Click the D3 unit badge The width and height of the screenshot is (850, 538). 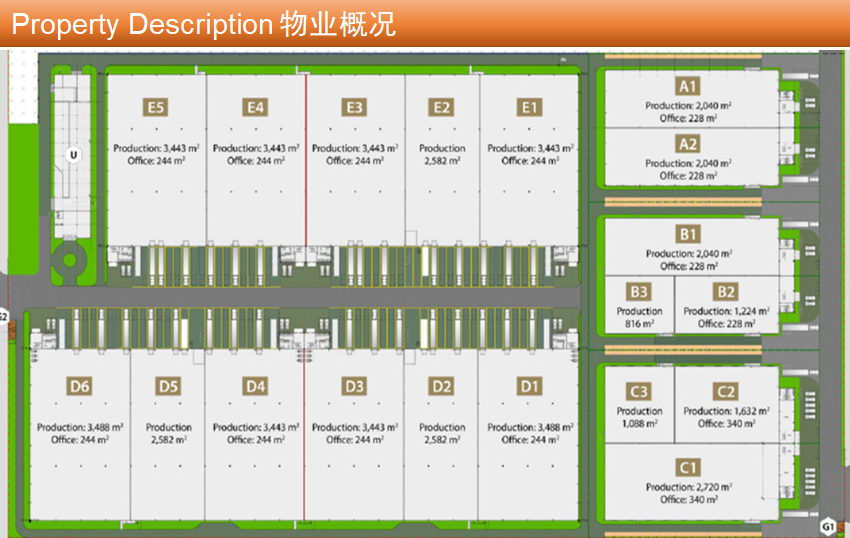coord(353,387)
